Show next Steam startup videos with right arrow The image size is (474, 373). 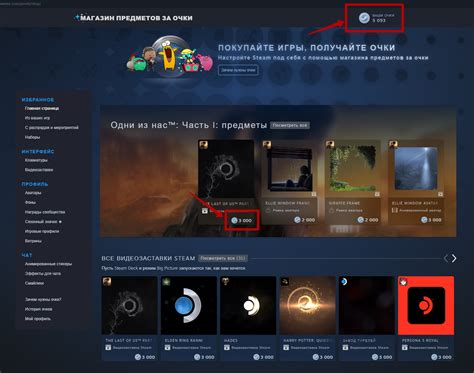coord(454,258)
